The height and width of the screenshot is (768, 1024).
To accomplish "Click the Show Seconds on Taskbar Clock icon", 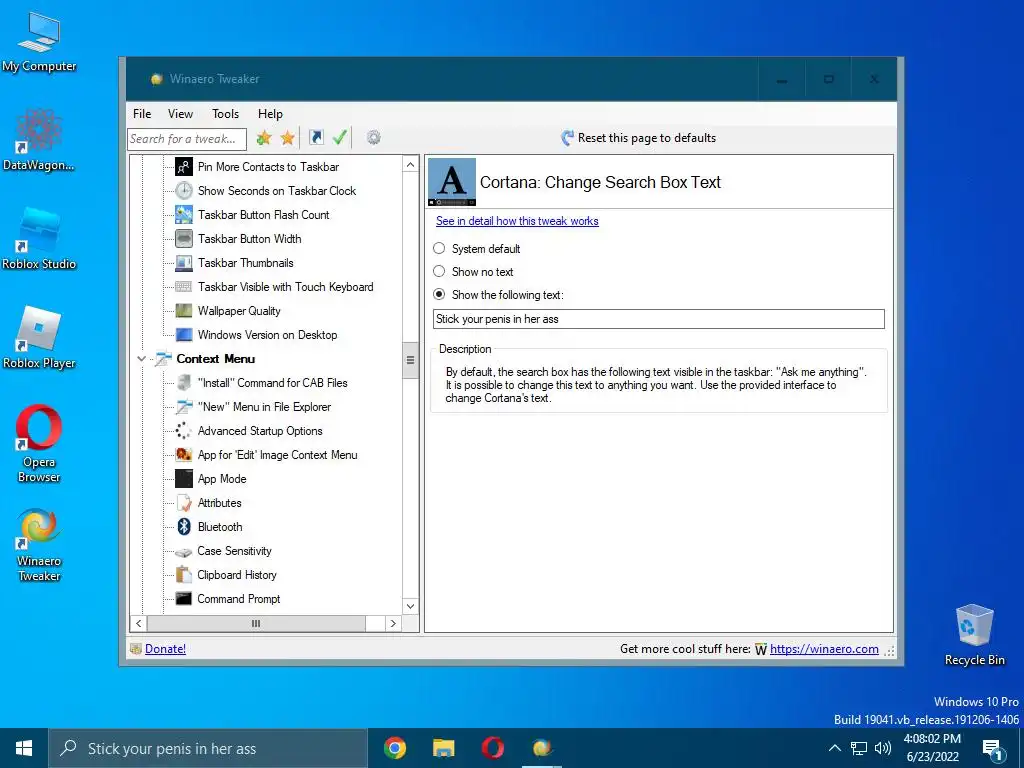I will tap(184, 191).
